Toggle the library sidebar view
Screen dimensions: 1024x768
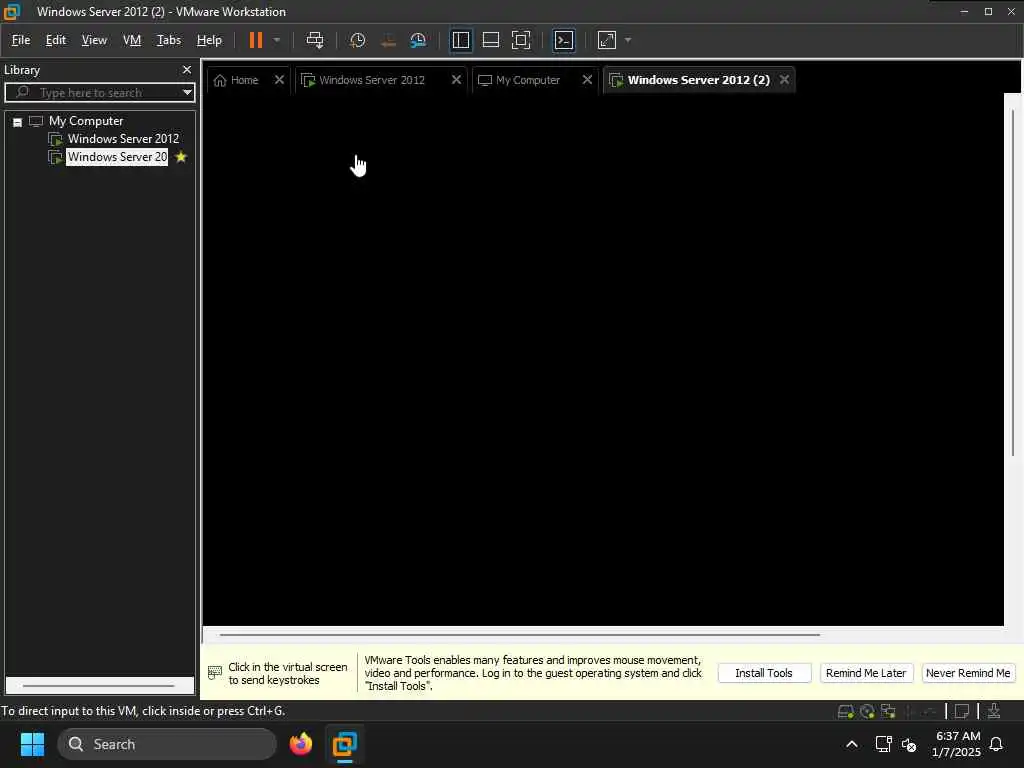tap(460, 40)
